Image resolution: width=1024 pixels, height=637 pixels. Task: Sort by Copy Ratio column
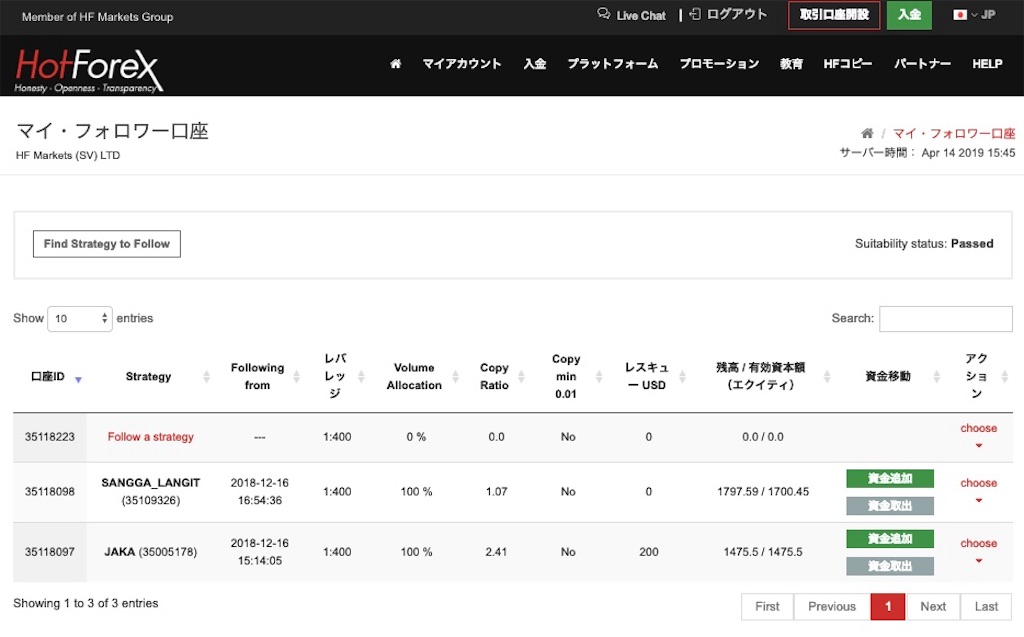tap(521, 376)
